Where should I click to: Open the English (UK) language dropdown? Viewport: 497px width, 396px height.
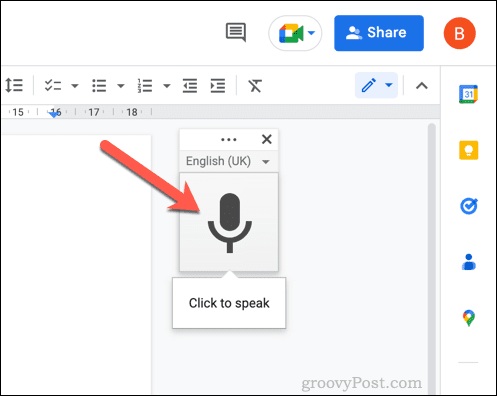point(229,161)
